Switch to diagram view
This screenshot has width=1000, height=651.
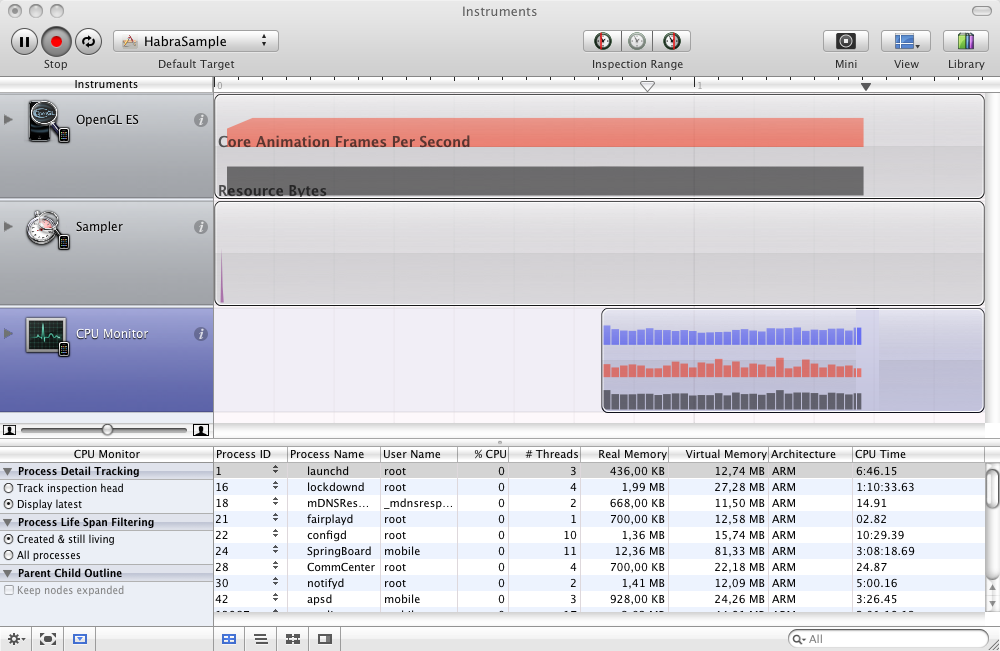pos(293,639)
